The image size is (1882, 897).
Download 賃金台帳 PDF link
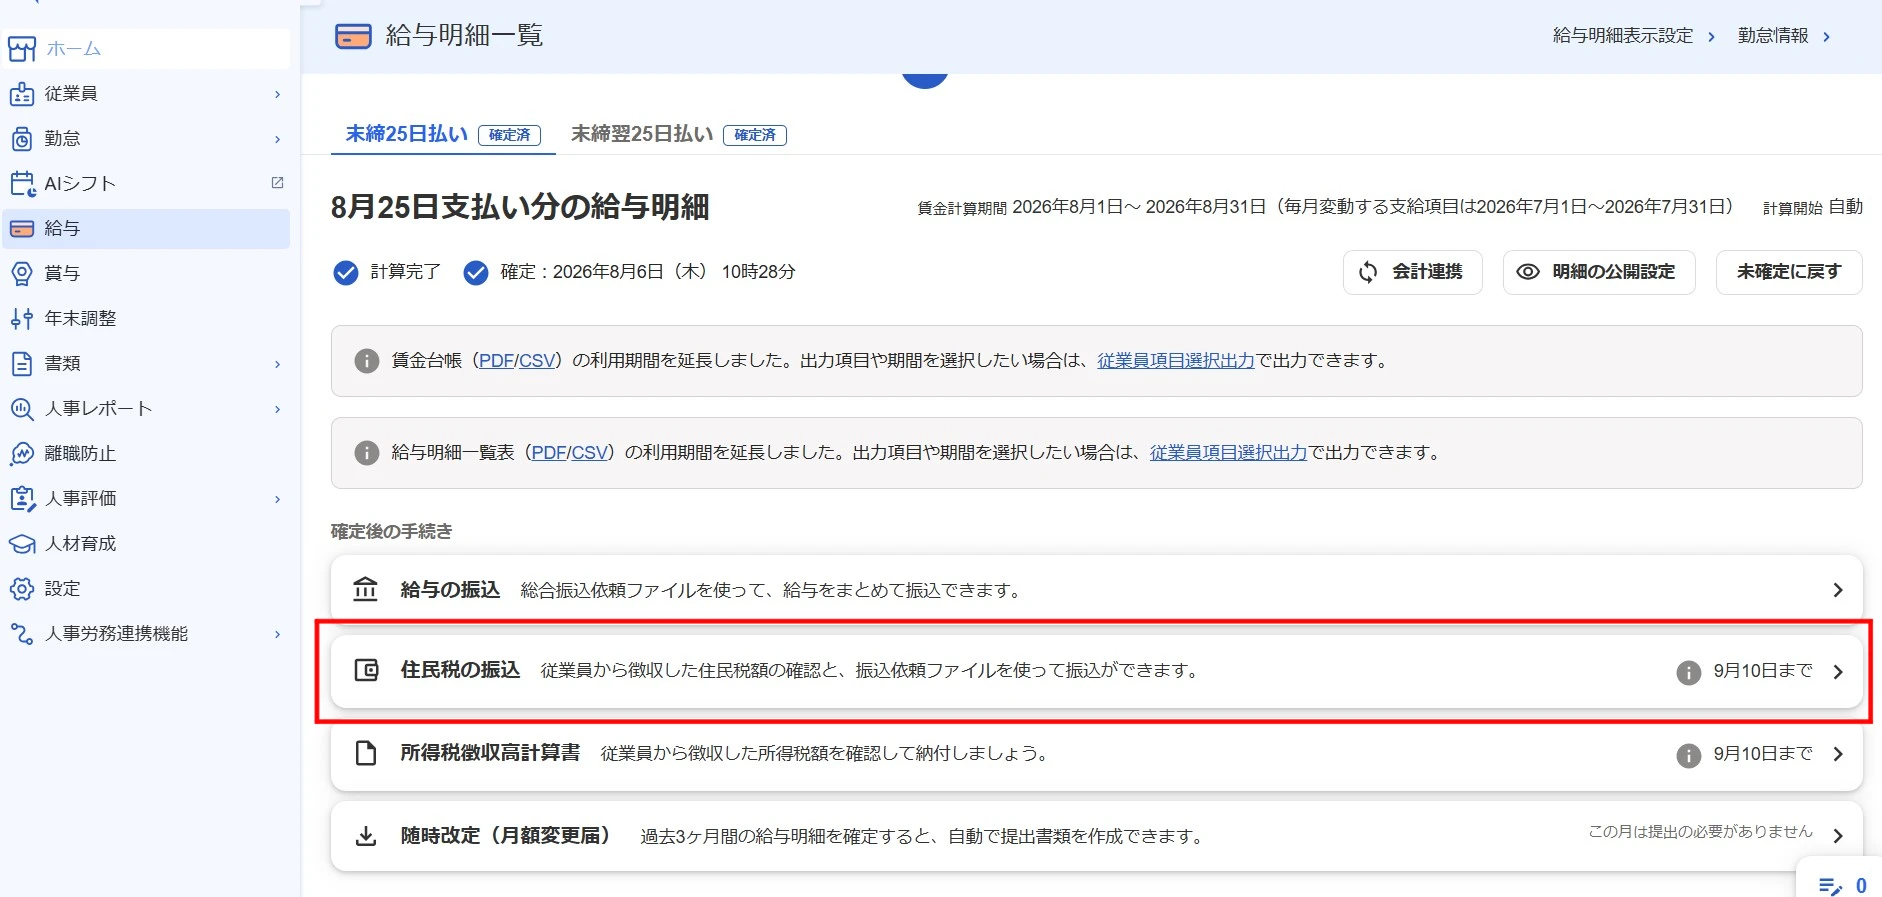(x=496, y=361)
